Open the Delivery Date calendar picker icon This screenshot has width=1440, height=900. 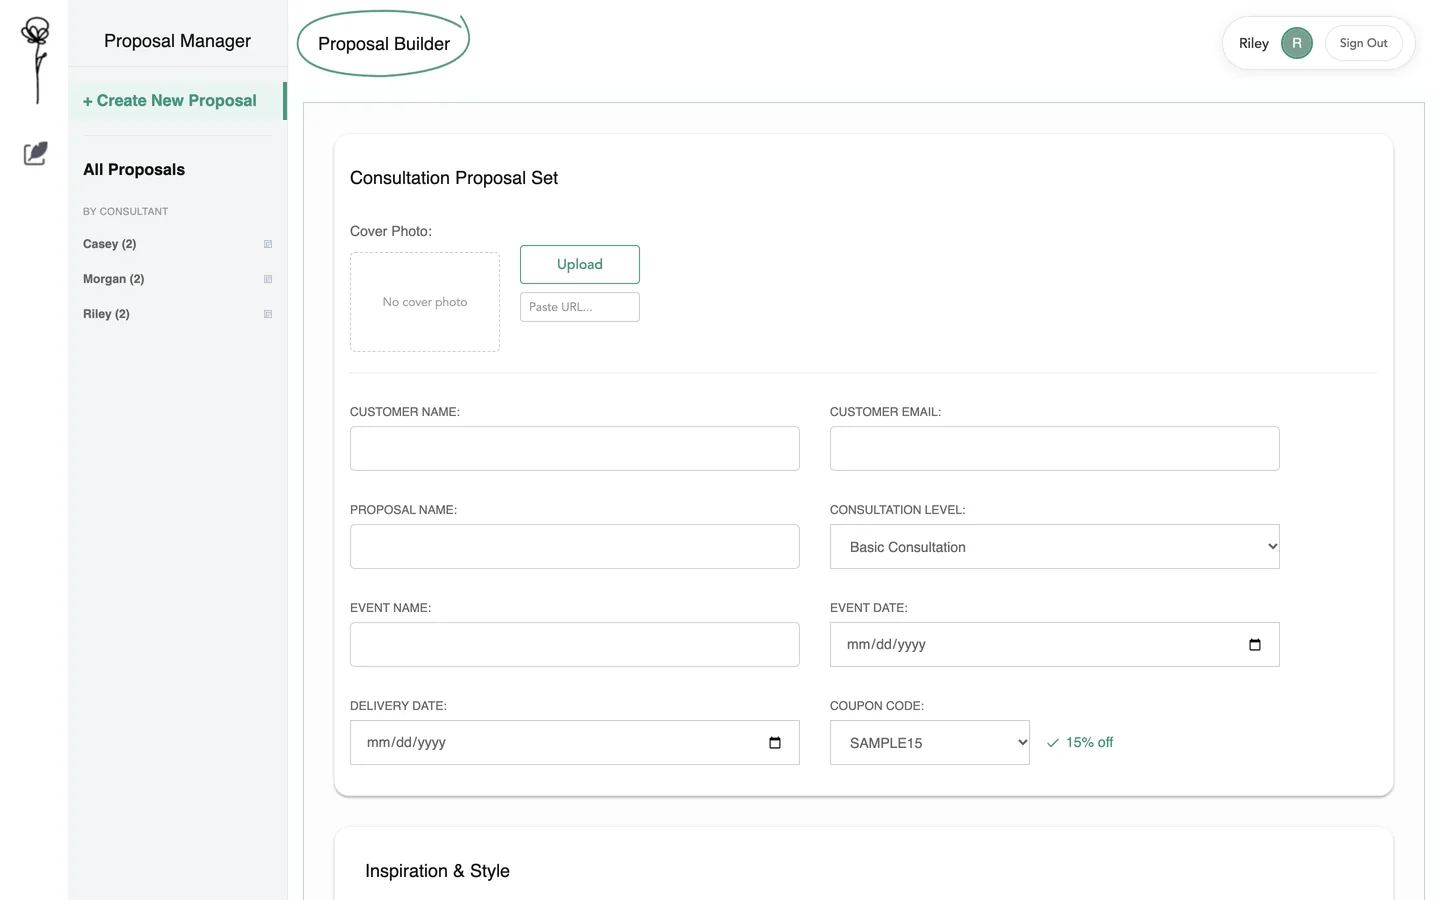pyautogui.click(x=775, y=743)
